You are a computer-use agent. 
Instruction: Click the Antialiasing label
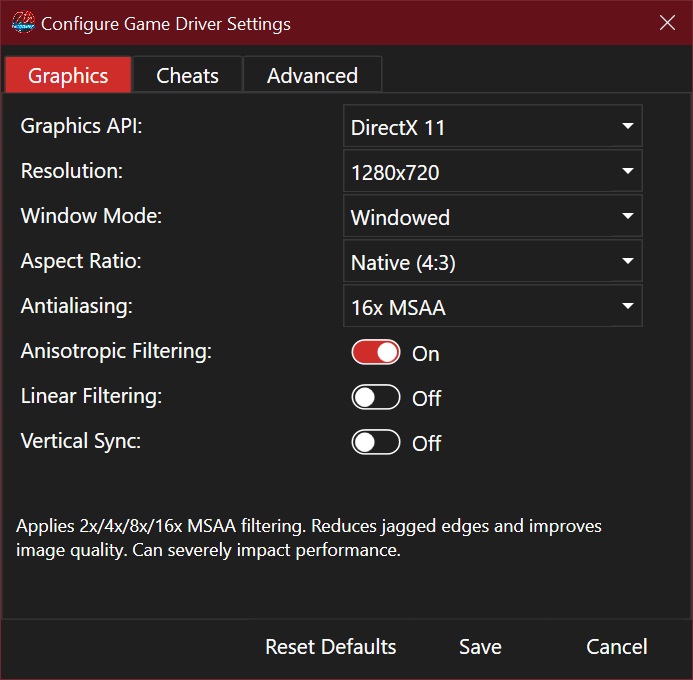point(76,306)
